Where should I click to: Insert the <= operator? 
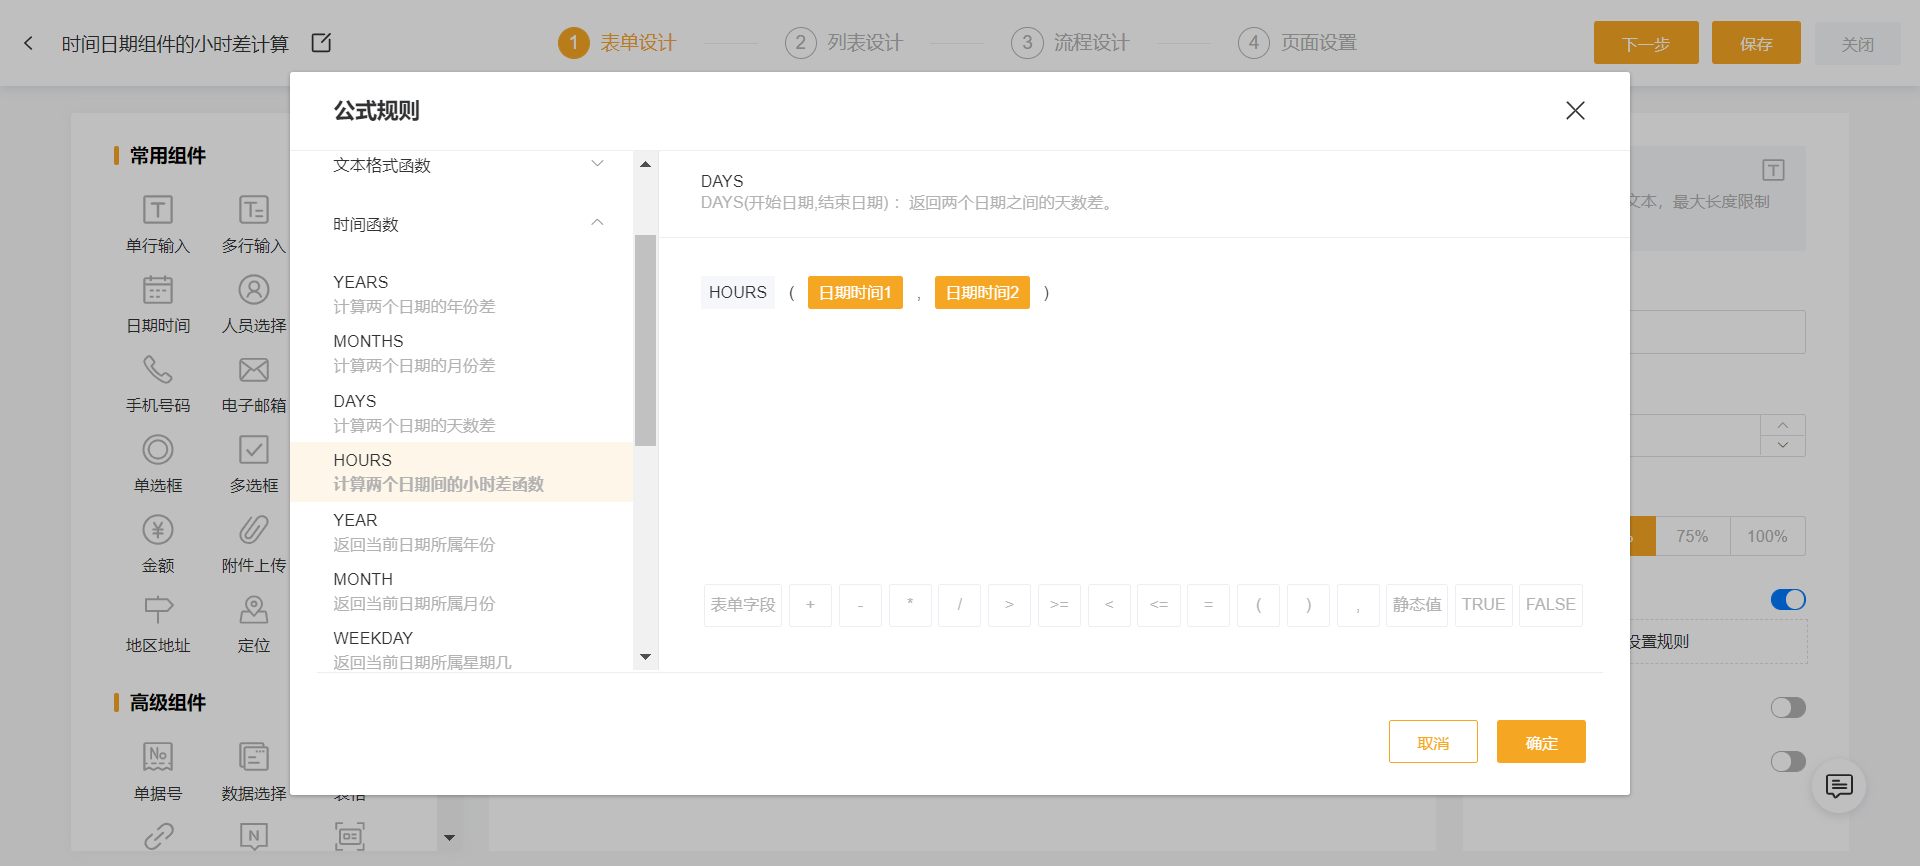[1158, 605]
